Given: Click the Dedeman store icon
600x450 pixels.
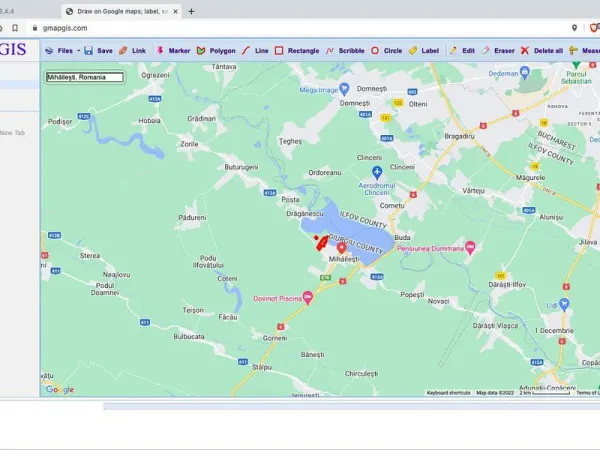Looking at the screenshot, I should tap(525, 72).
